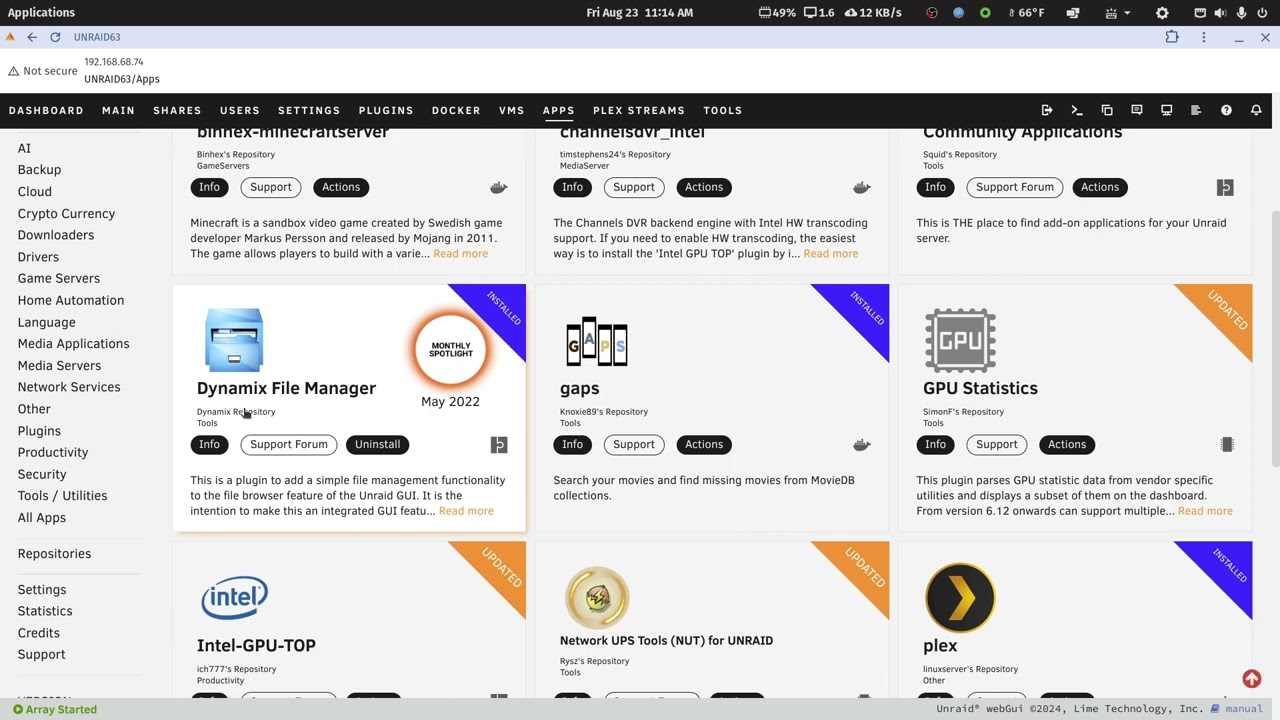Open the DOCKER tab
This screenshot has height=720, width=1280.
(456, 110)
